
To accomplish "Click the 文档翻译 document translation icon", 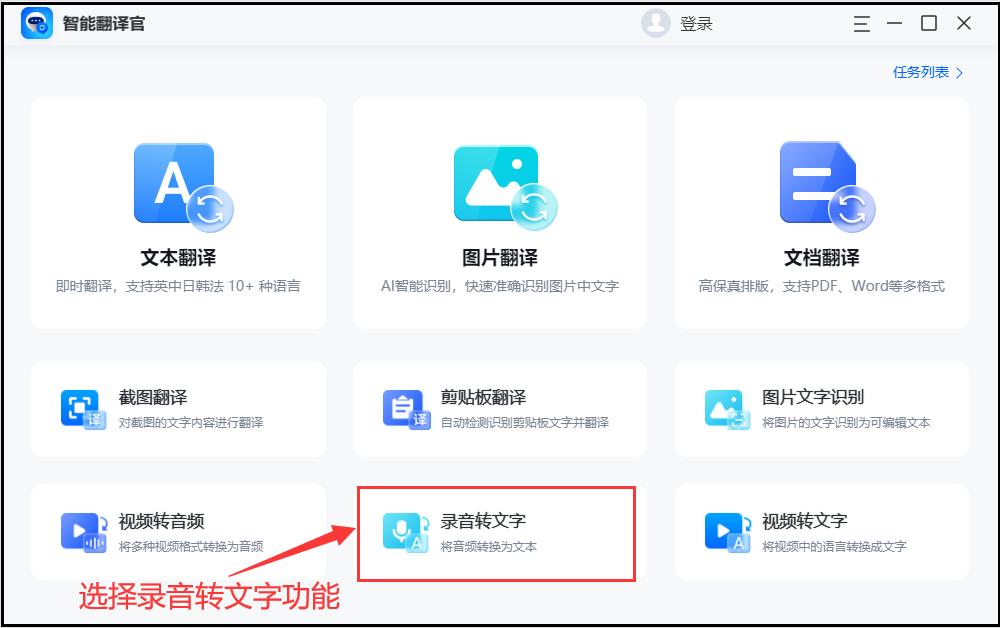I will [822, 183].
